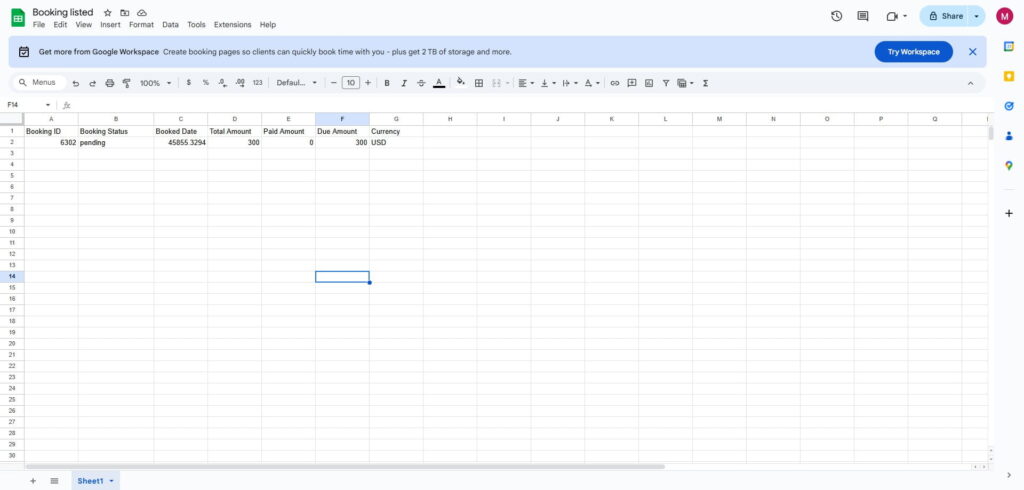Viewport: 1024px width, 490px height.
Task: Open the Extensions menu
Action: 232,24
